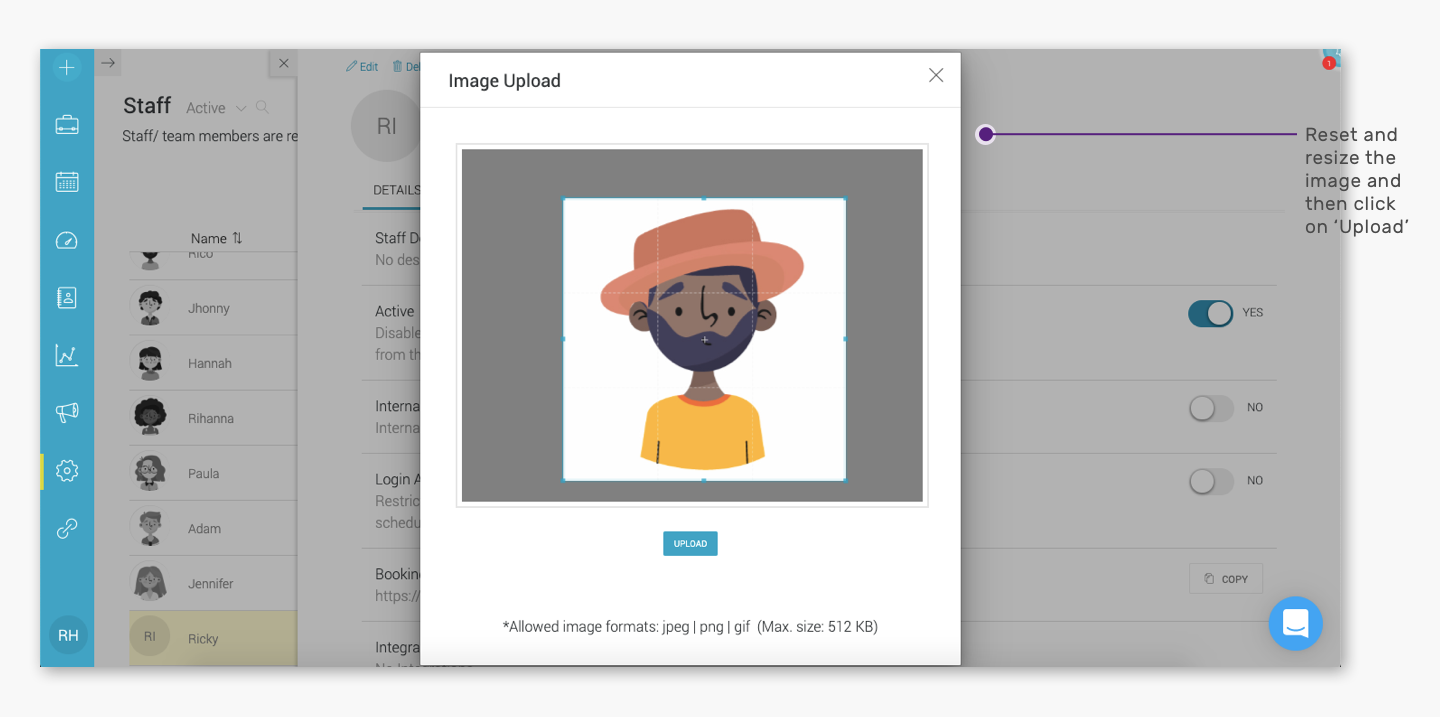Turn on the Login NO toggle

(1210, 481)
